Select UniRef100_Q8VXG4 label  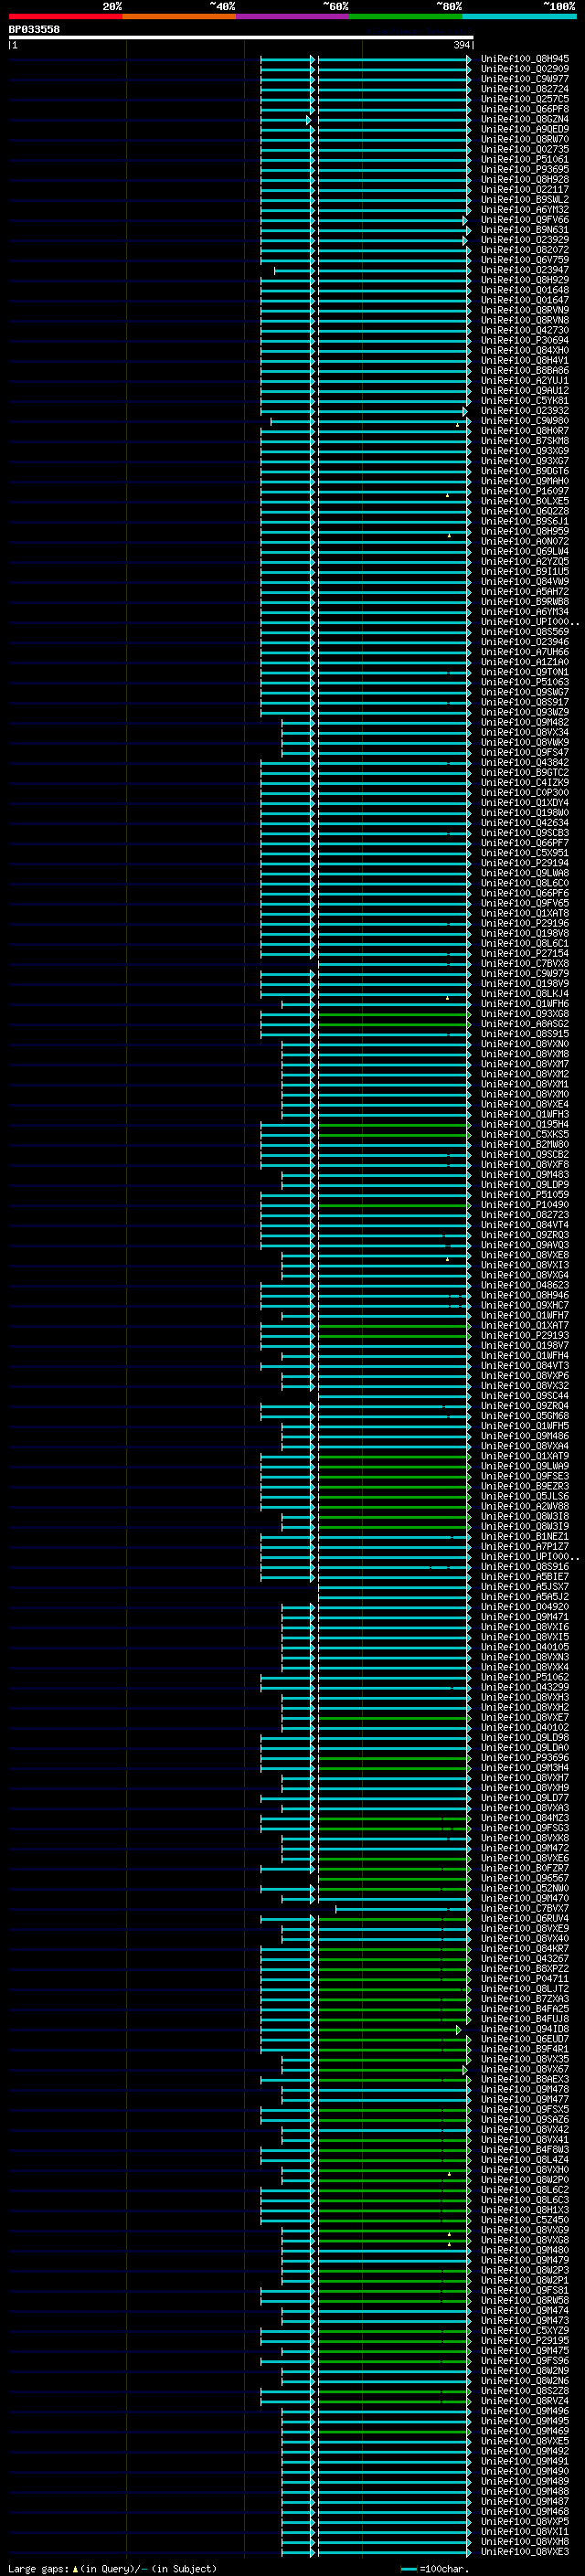[x=525, y=1276]
